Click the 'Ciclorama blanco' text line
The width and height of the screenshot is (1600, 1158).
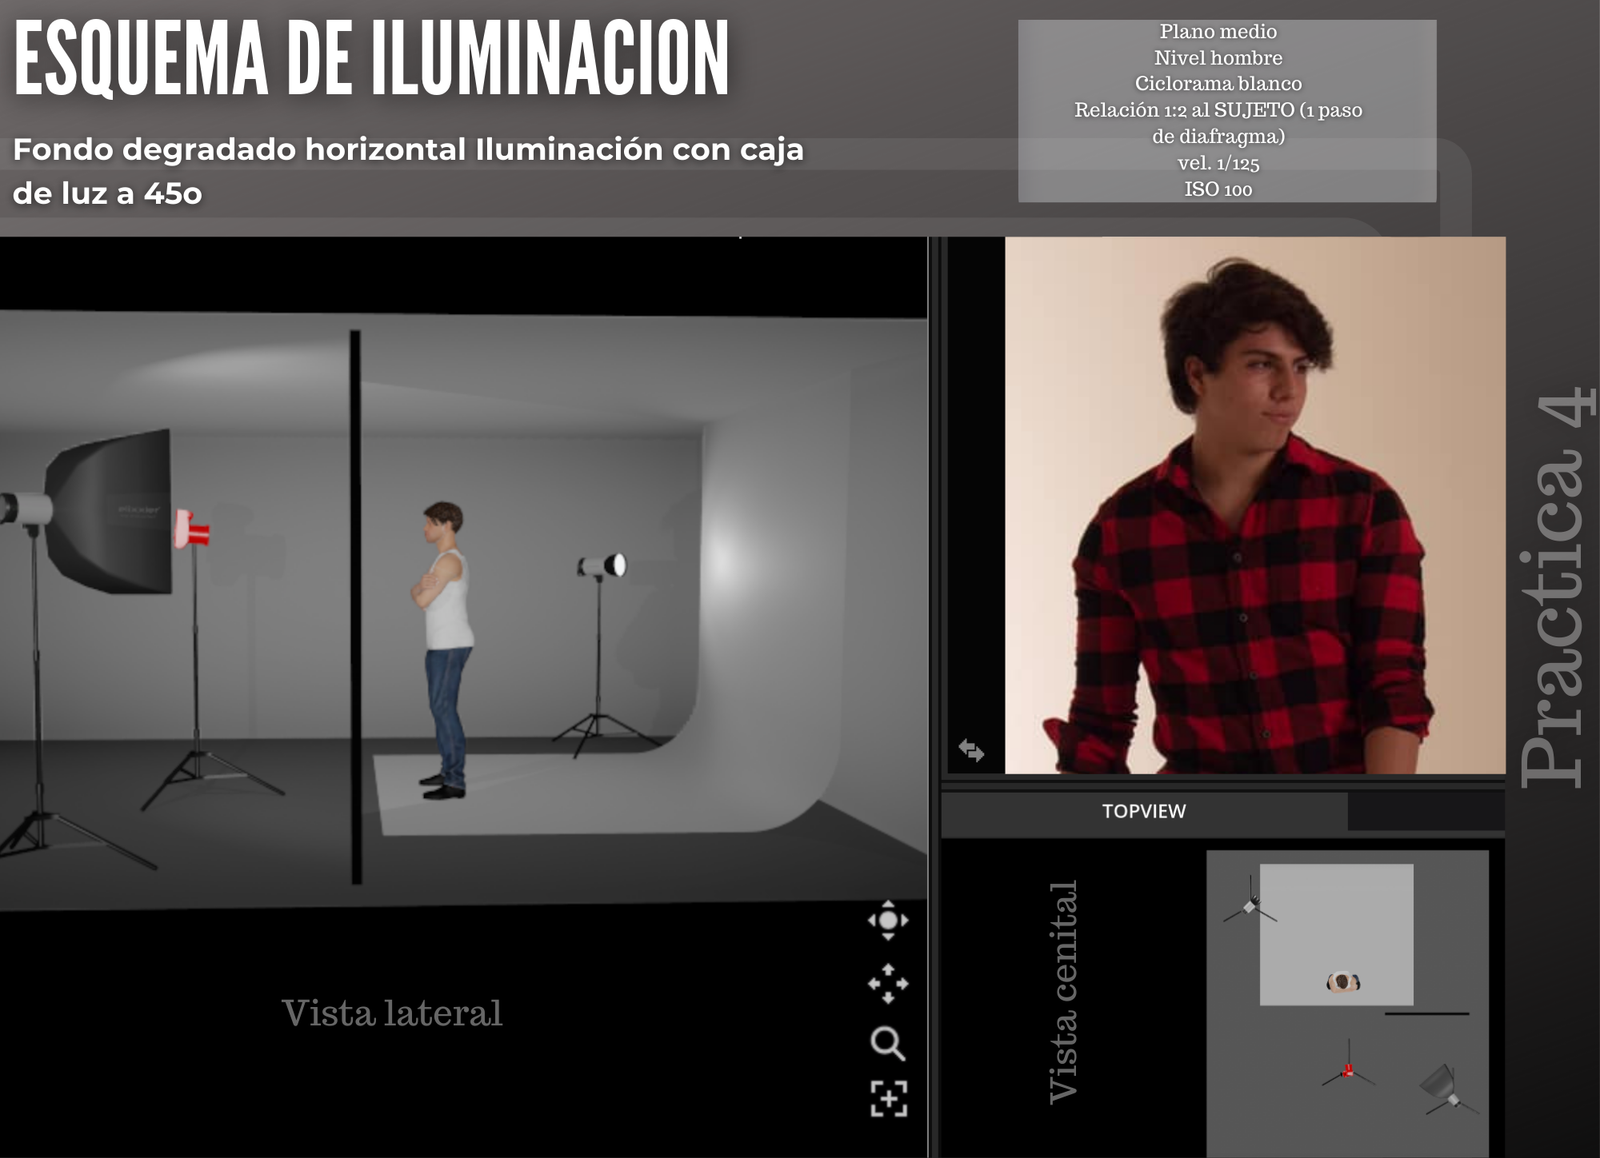click(x=1218, y=84)
